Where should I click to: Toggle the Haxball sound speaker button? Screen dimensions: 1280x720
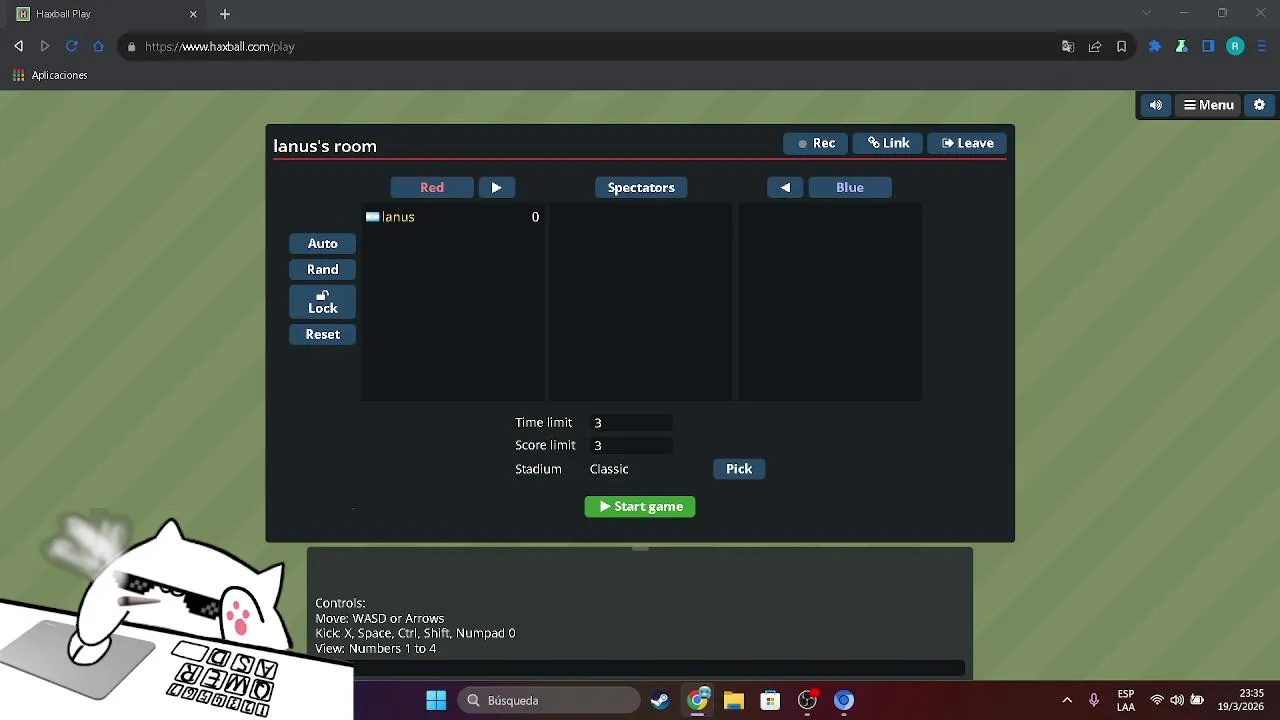(1156, 105)
